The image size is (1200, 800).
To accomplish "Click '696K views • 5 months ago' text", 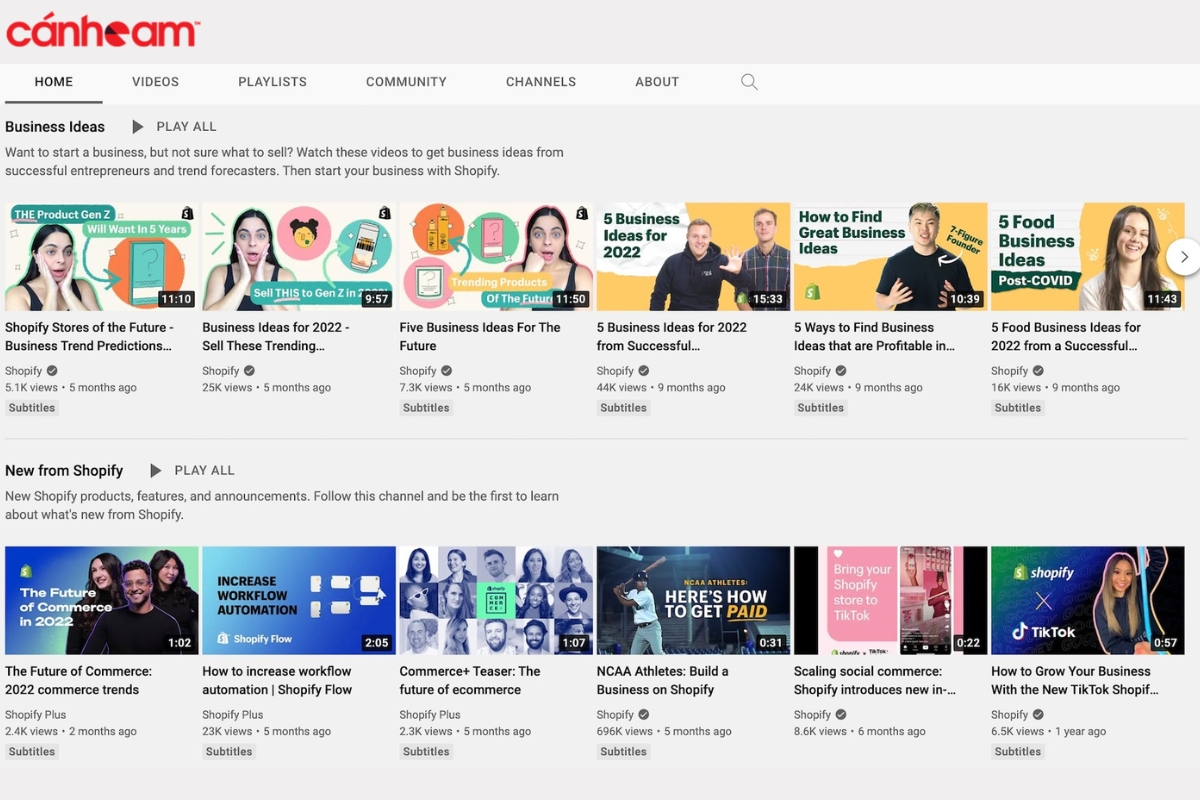I will coord(664,732).
